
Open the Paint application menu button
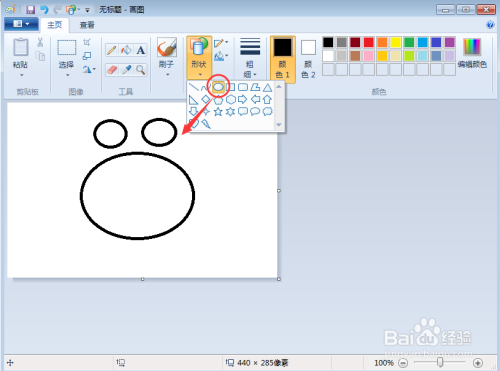pyautogui.click(x=21, y=24)
